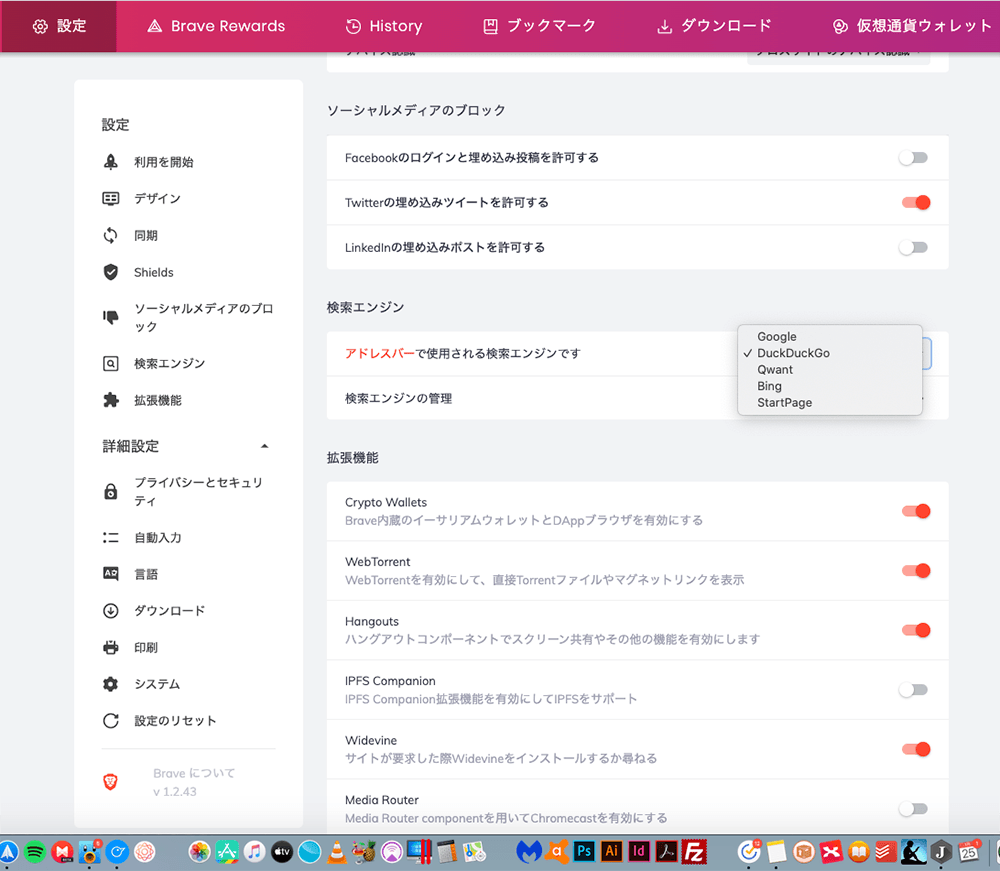1000x871 pixels.
Task: Open the 仮想通貨ウォレット tab
Action: 912,26
